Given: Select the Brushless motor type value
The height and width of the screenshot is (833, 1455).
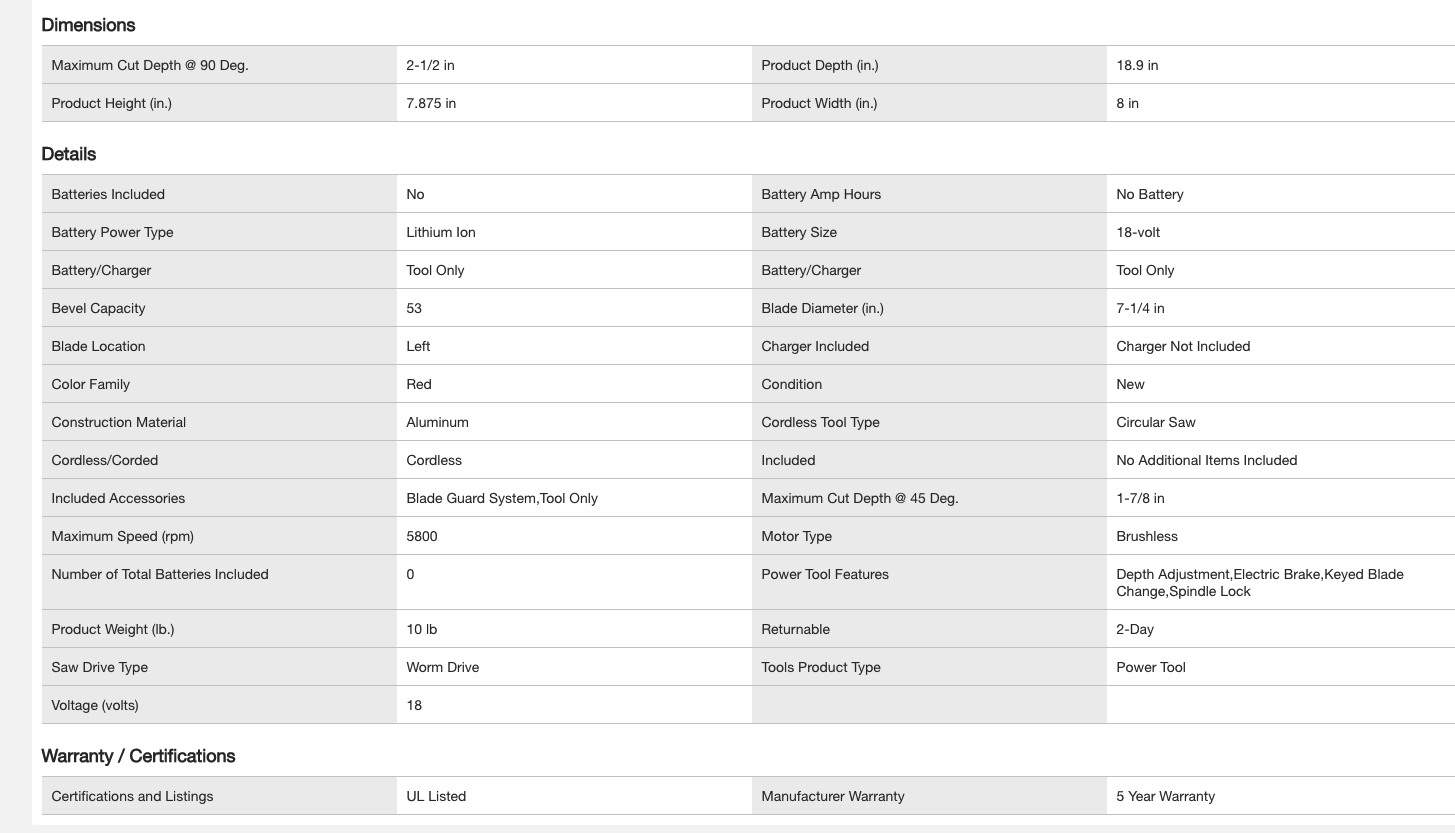Looking at the screenshot, I should tap(1147, 536).
